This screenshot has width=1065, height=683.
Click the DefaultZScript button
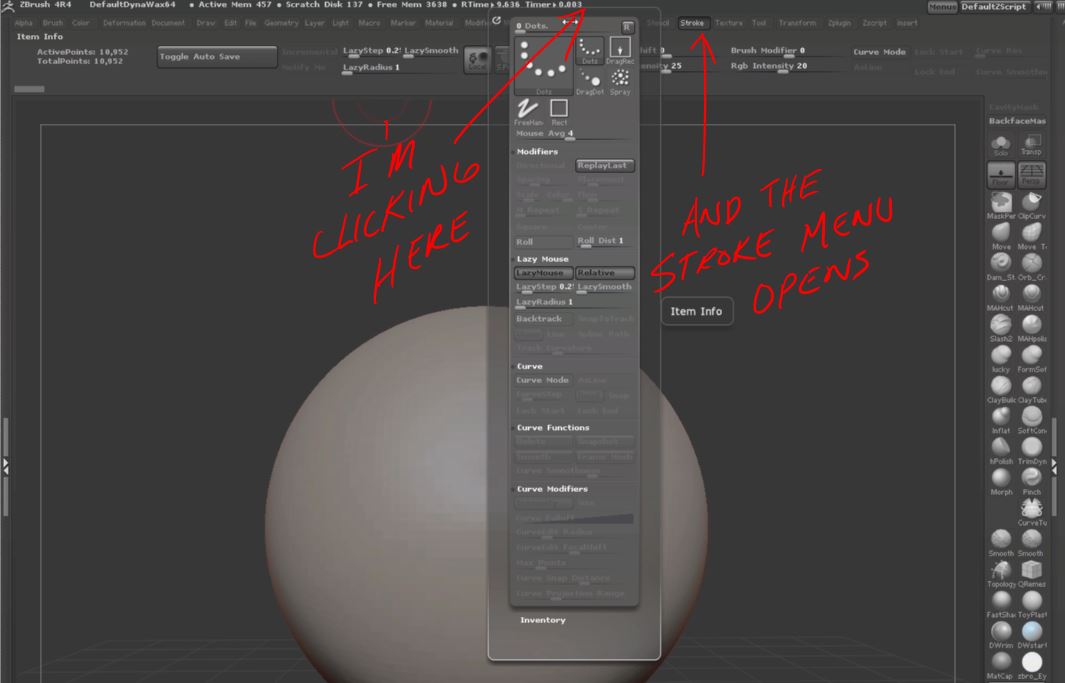(994, 6)
